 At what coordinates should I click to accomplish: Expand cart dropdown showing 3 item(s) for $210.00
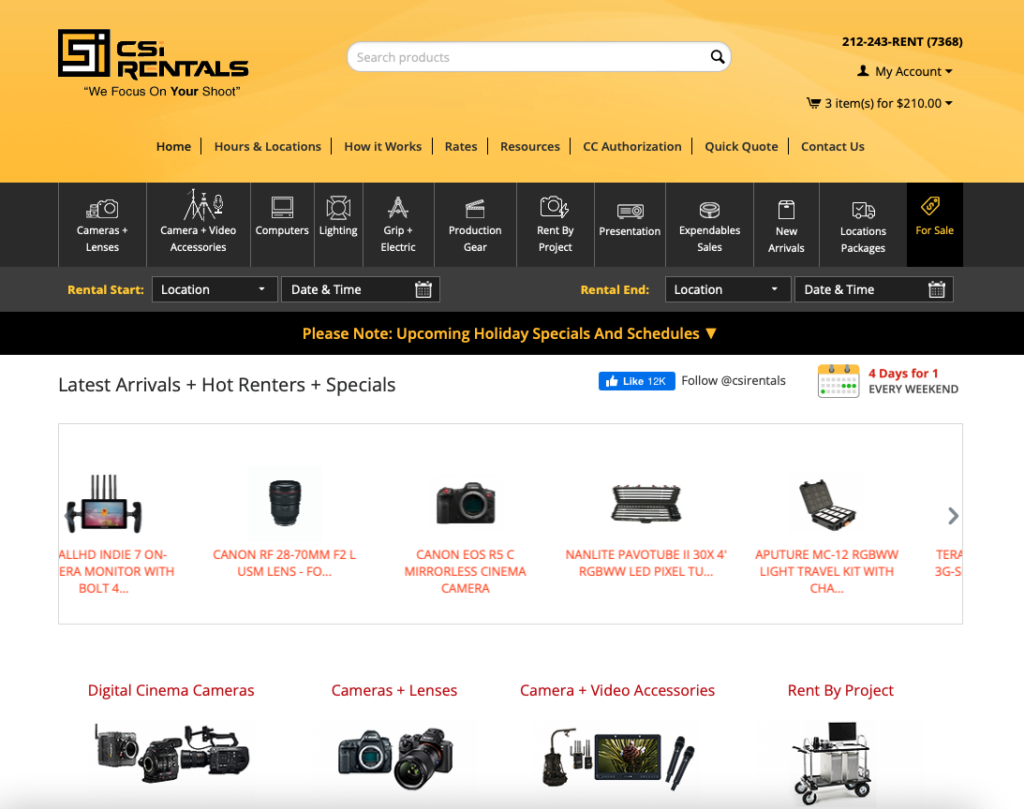pyautogui.click(x=880, y=103)
